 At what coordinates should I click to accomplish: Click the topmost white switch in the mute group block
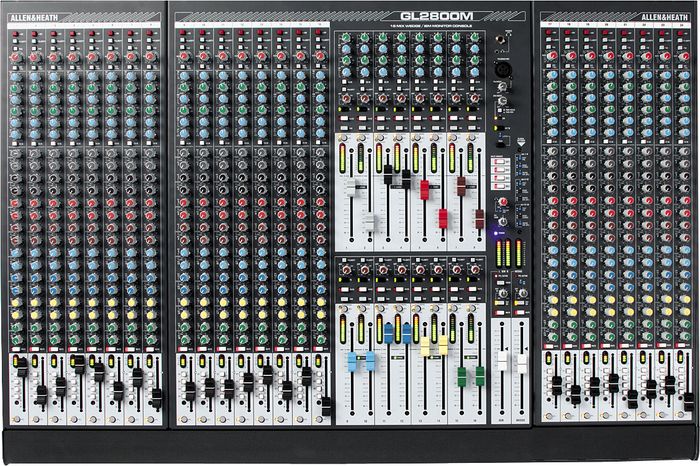coord(500,161)
